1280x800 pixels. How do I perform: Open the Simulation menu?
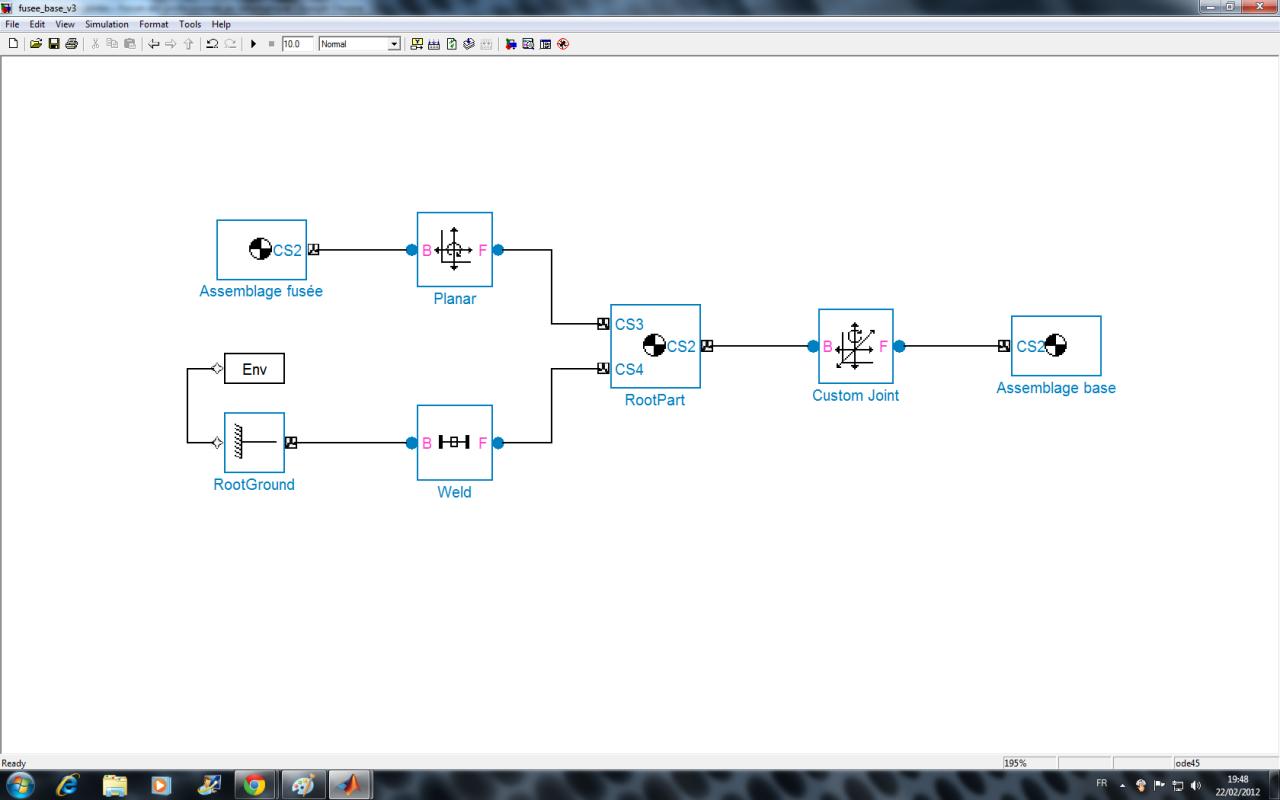(107, 24)
